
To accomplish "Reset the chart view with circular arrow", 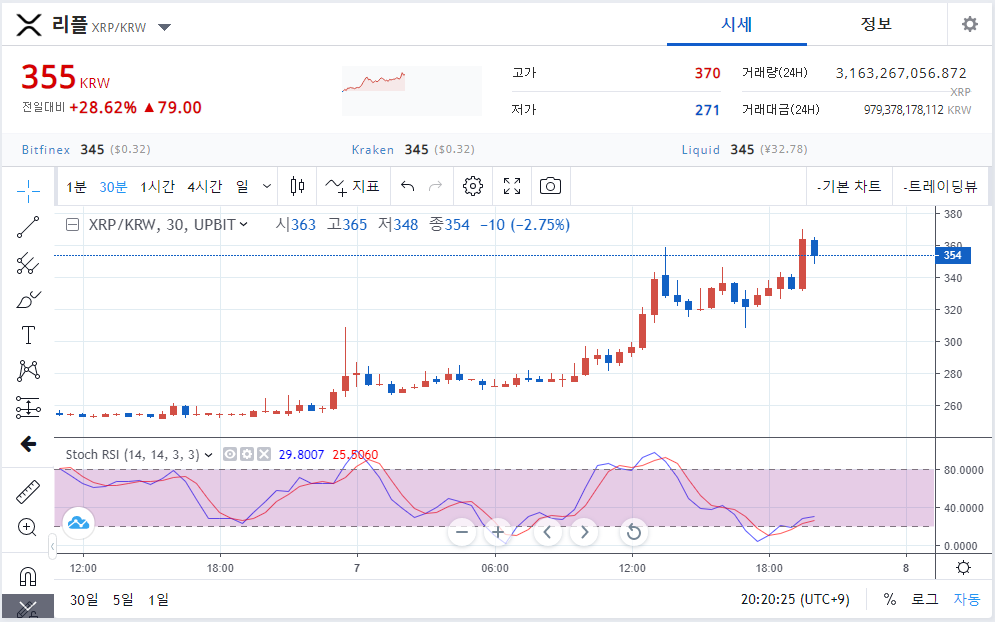I will click(633, 532).
